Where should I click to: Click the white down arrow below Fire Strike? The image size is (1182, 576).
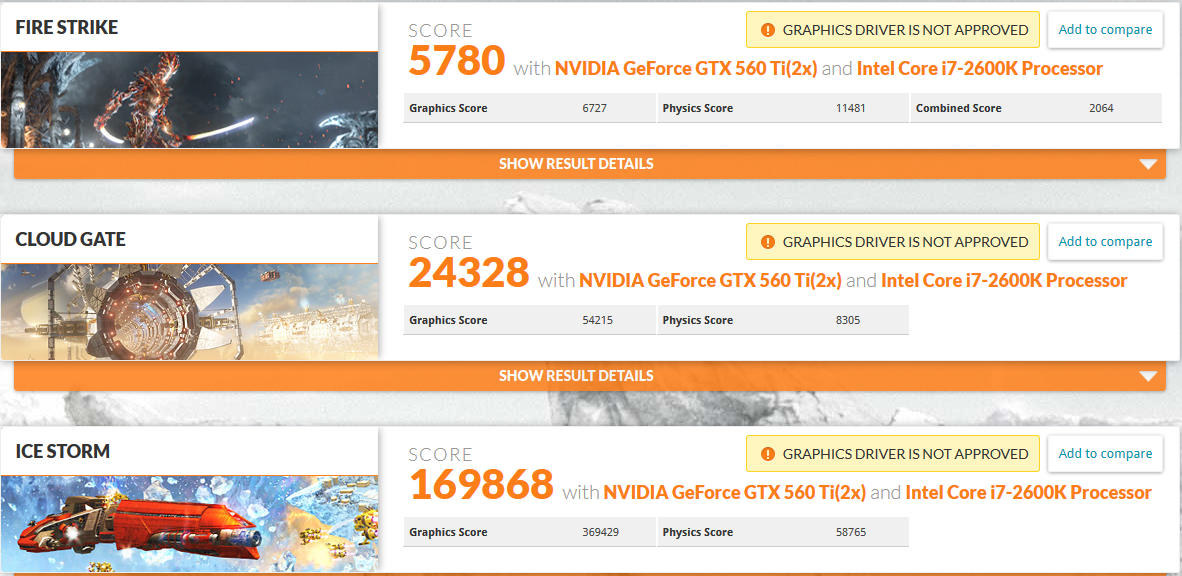coord(1147,165)
